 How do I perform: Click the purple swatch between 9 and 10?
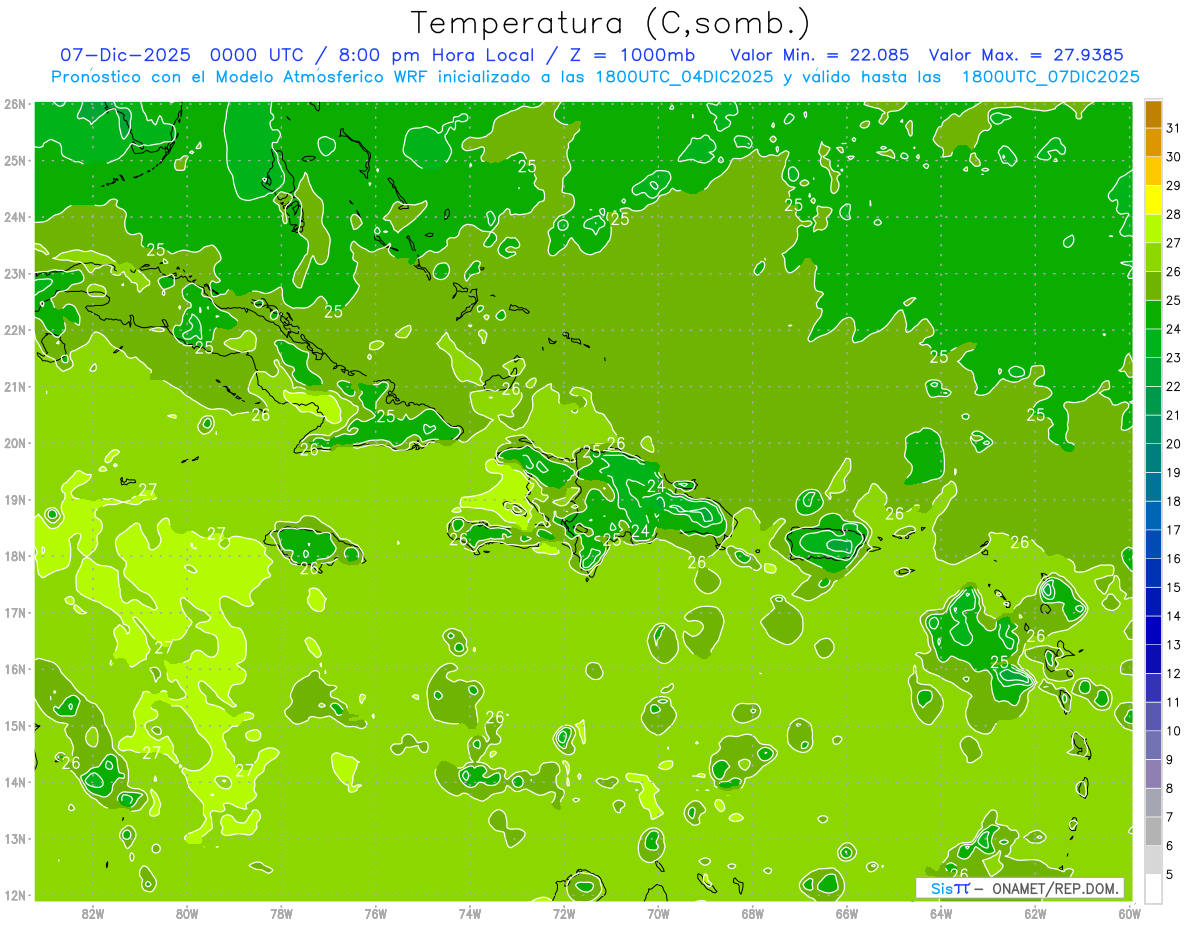coord(1153,746)
